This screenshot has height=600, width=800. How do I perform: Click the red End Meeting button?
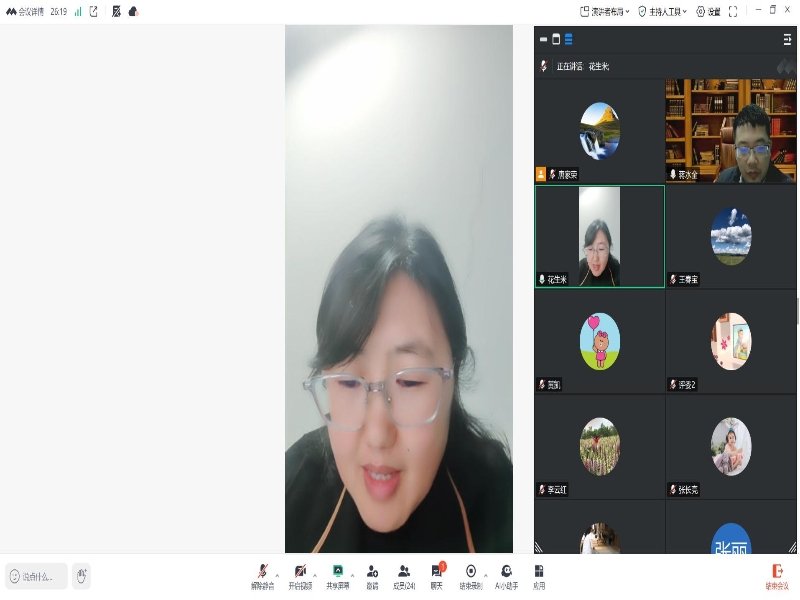coord(776,575)
